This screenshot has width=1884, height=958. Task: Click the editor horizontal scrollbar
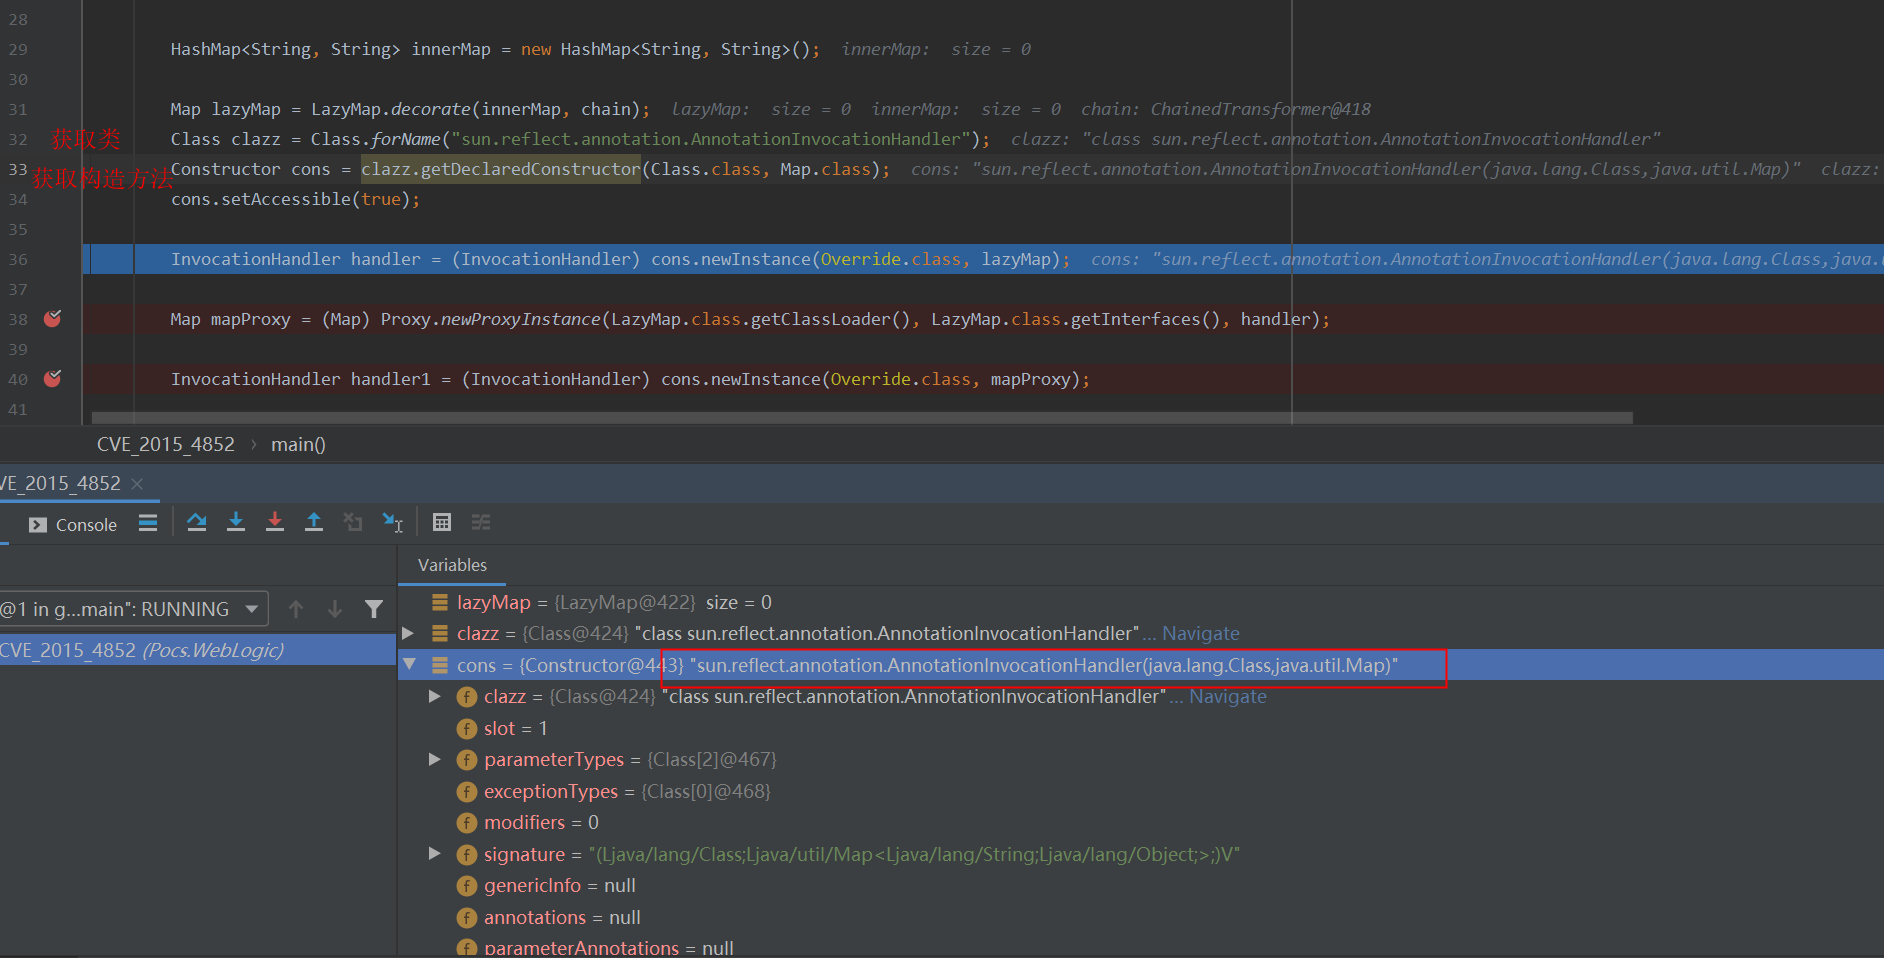[x=862, y=418]
